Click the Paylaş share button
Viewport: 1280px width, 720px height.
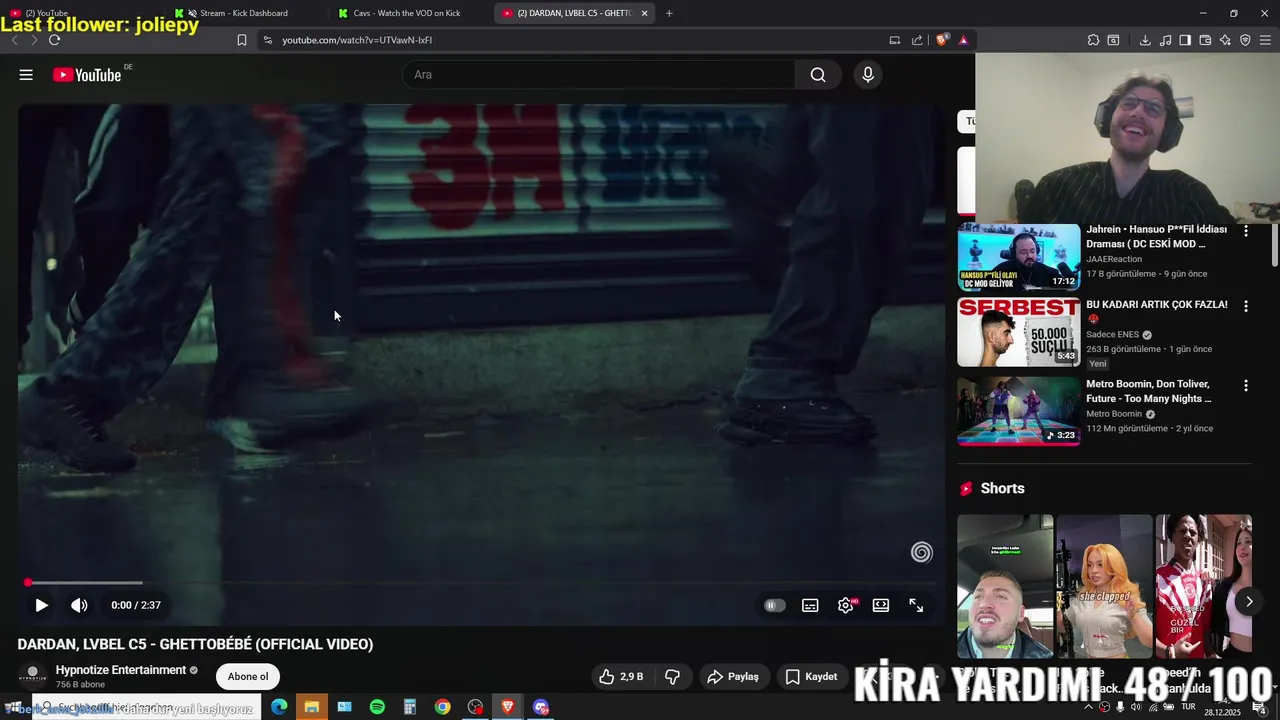point(734,677)
